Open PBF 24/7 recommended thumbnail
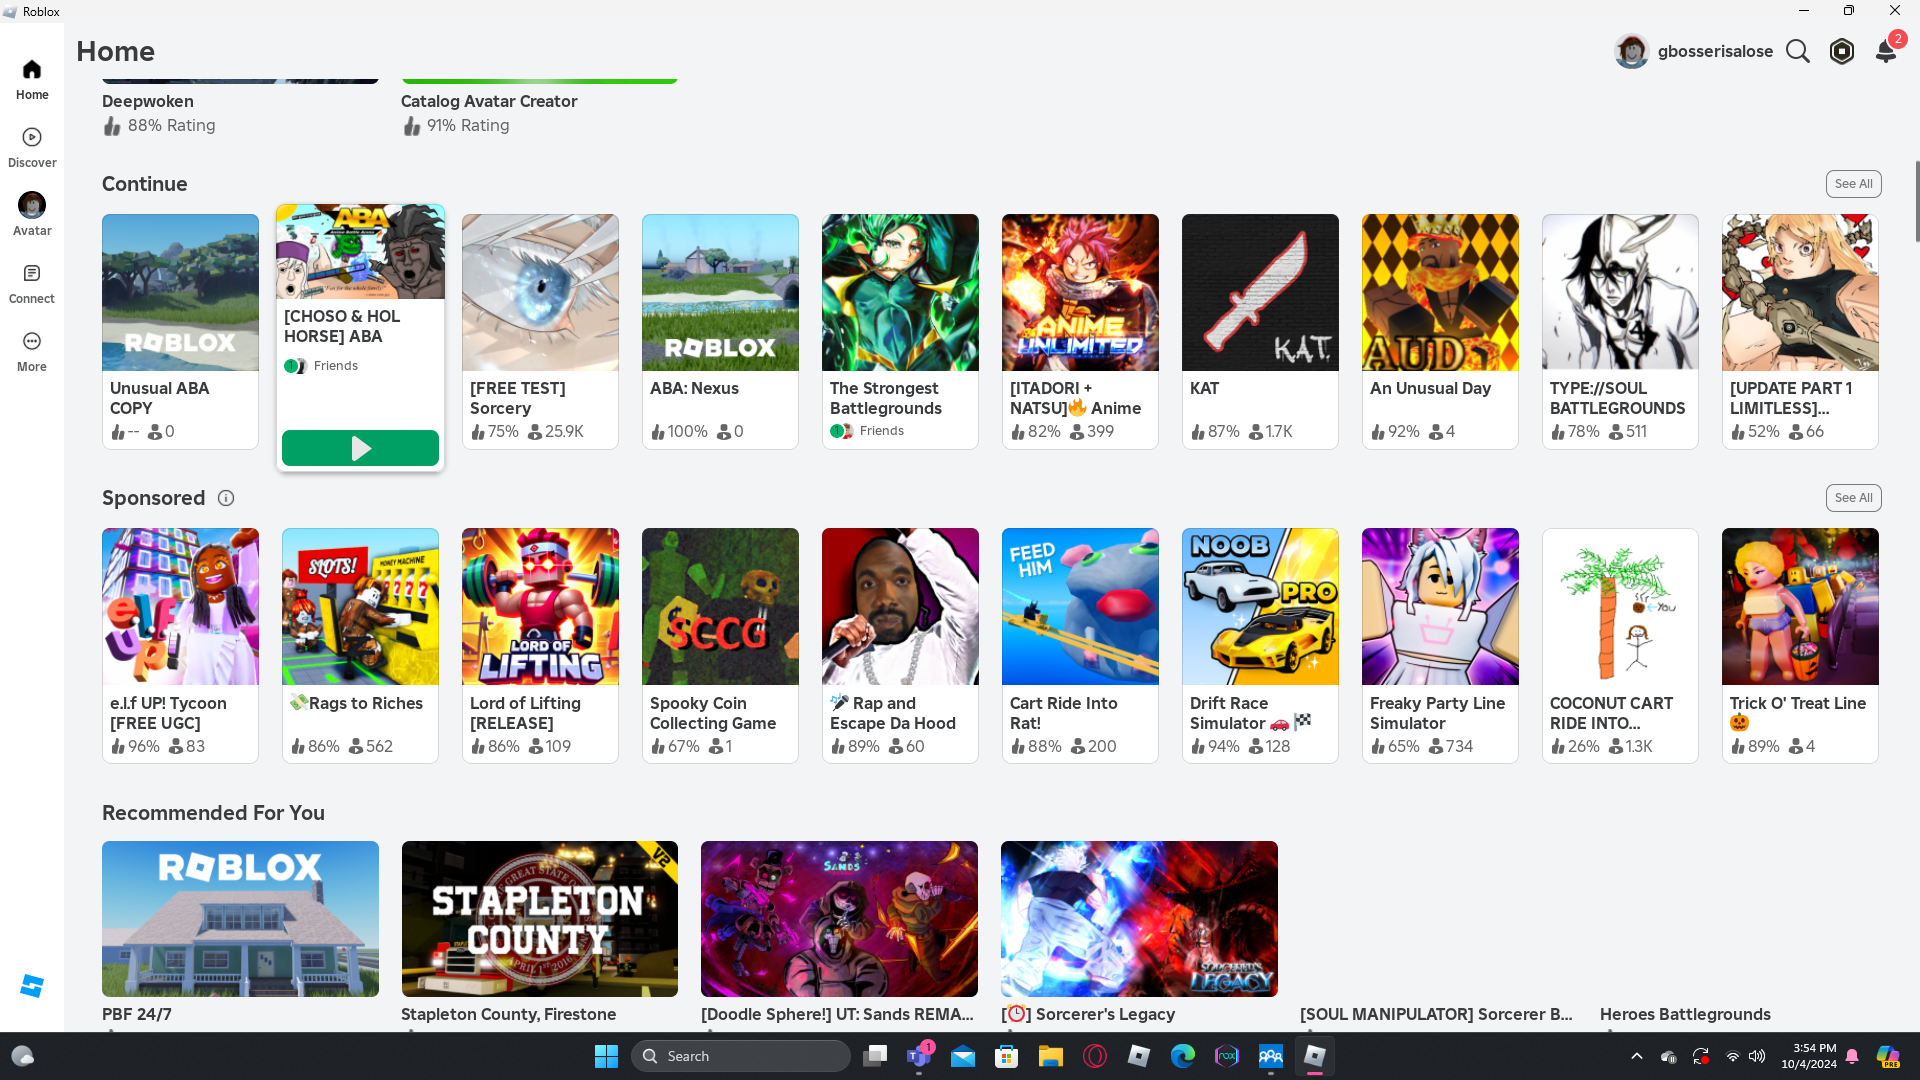Screen dimensions: 1920x1080 [x=240, y=919]
